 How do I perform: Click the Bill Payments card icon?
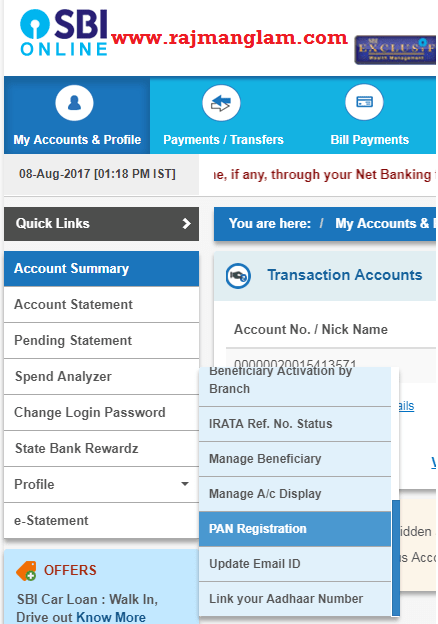(x=364, y=102)
